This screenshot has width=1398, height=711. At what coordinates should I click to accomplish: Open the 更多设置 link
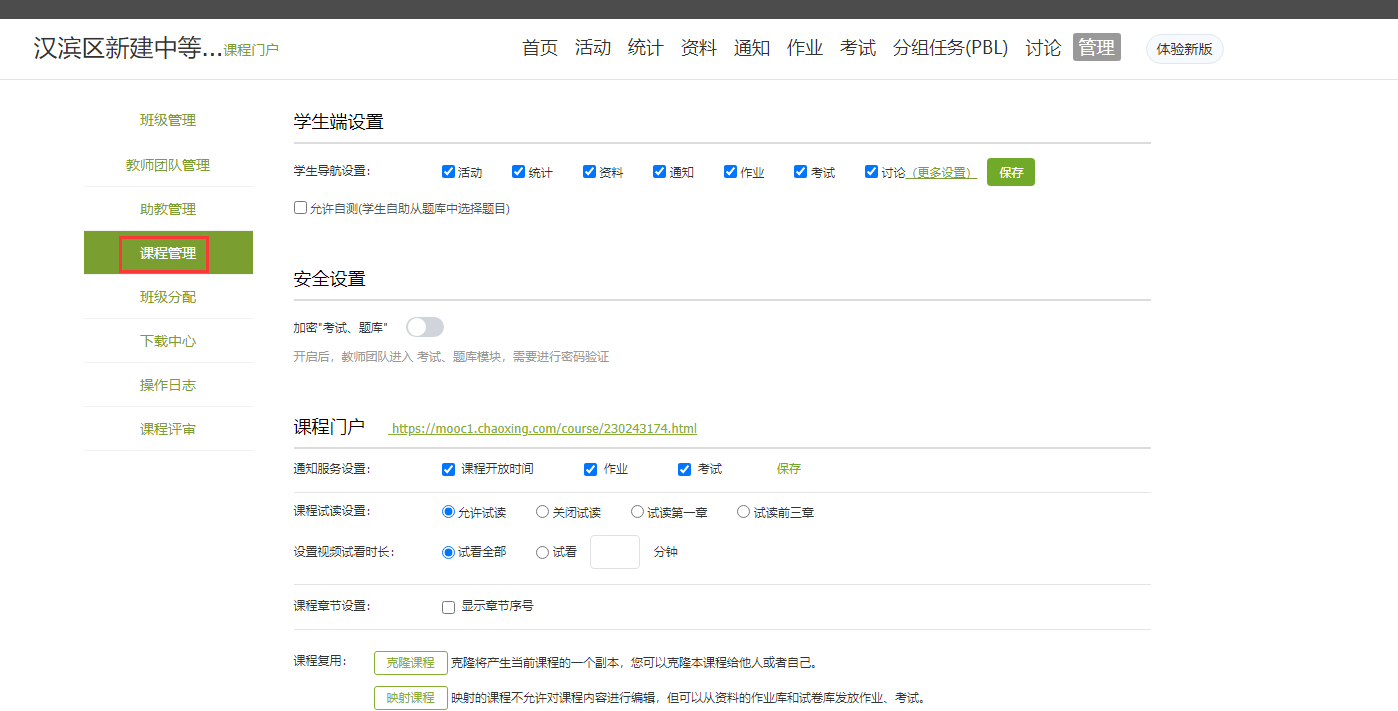(941, 173)
